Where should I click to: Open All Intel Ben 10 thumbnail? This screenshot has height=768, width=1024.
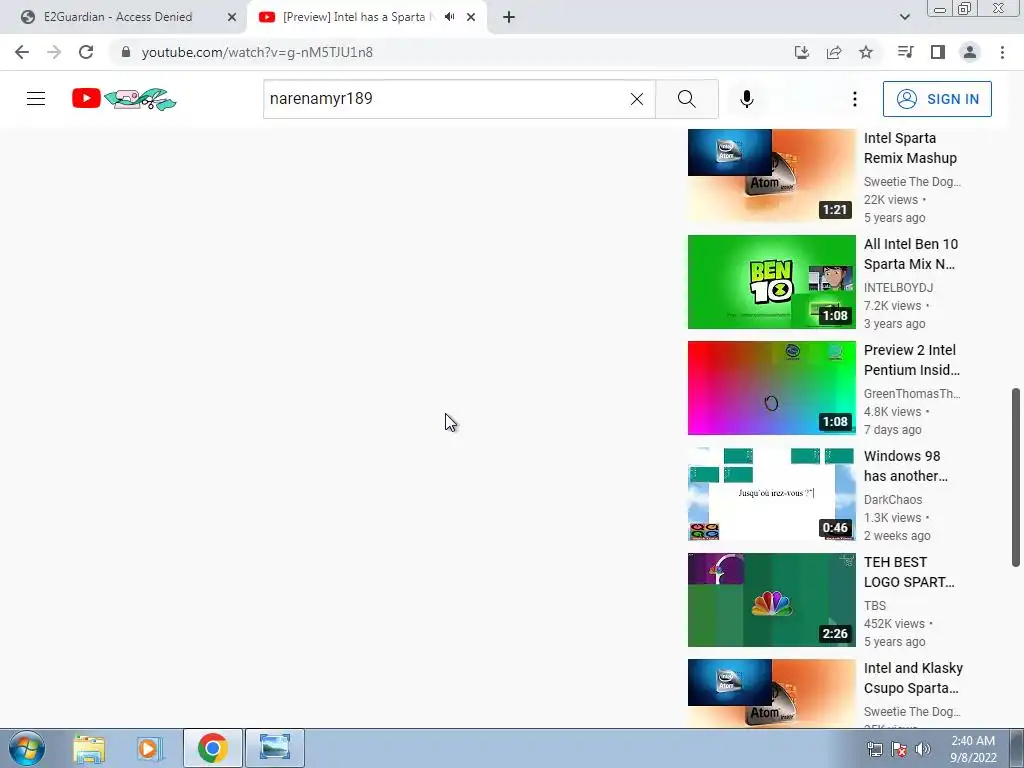click(771, 281)
